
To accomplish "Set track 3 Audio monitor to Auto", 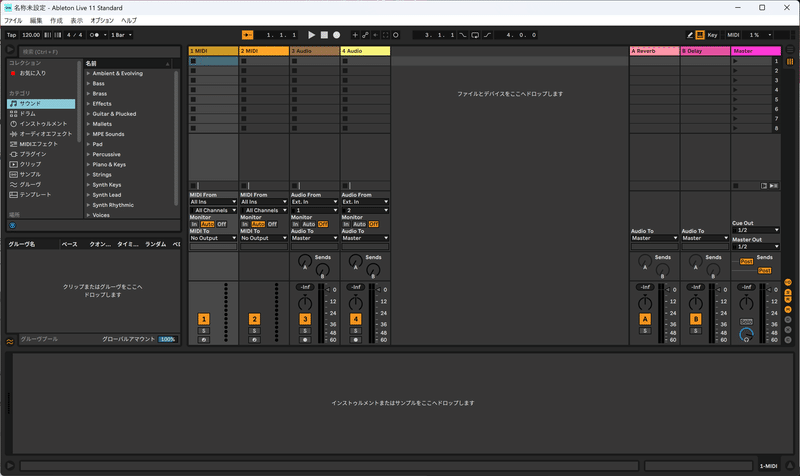I will [309, 224].
